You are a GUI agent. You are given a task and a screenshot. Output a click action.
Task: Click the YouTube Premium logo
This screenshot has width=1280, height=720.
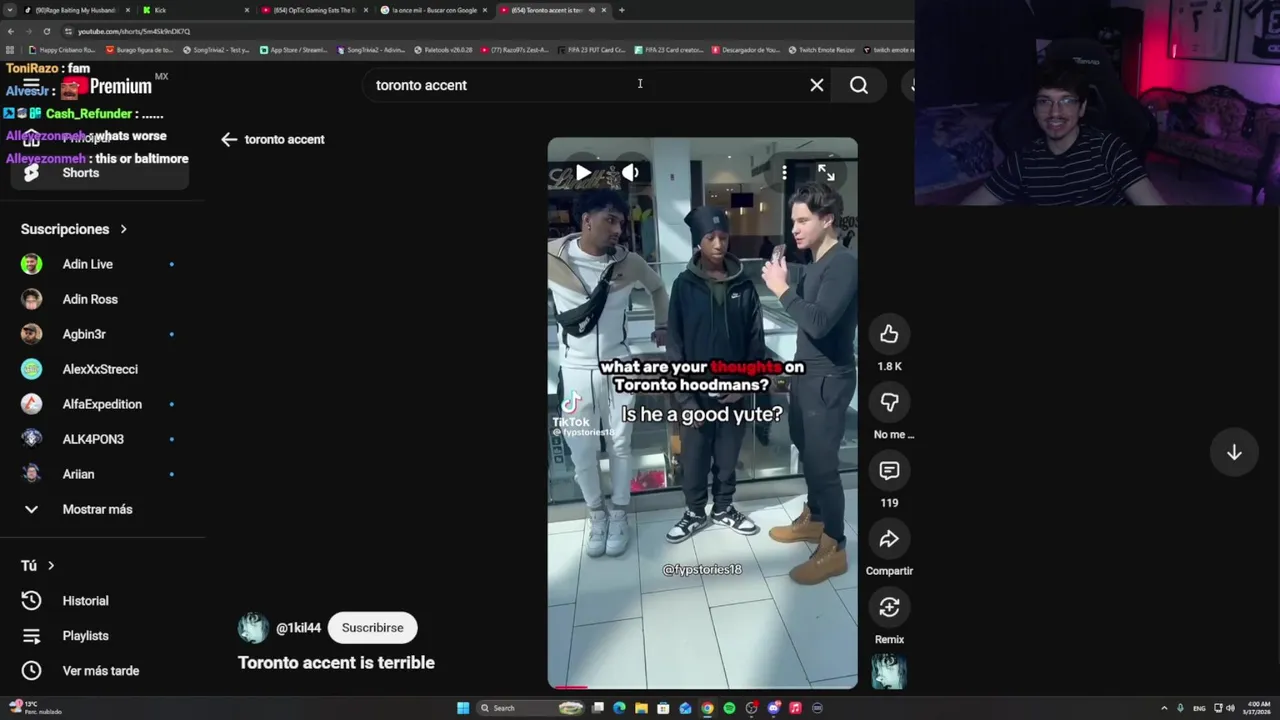(106, 87)
